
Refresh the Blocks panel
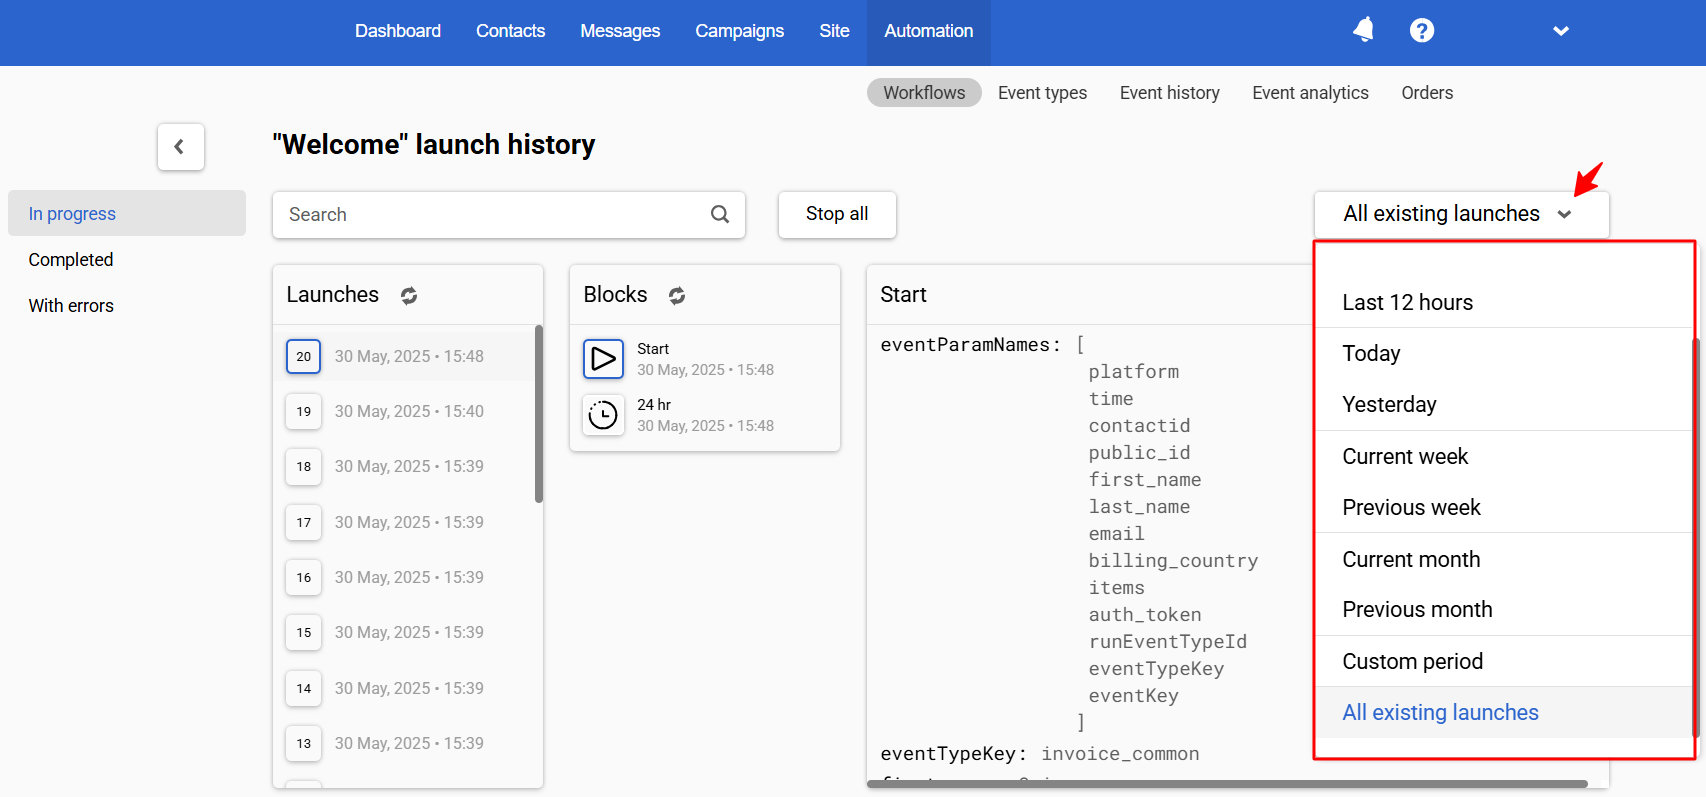click(x=677, y=296)
